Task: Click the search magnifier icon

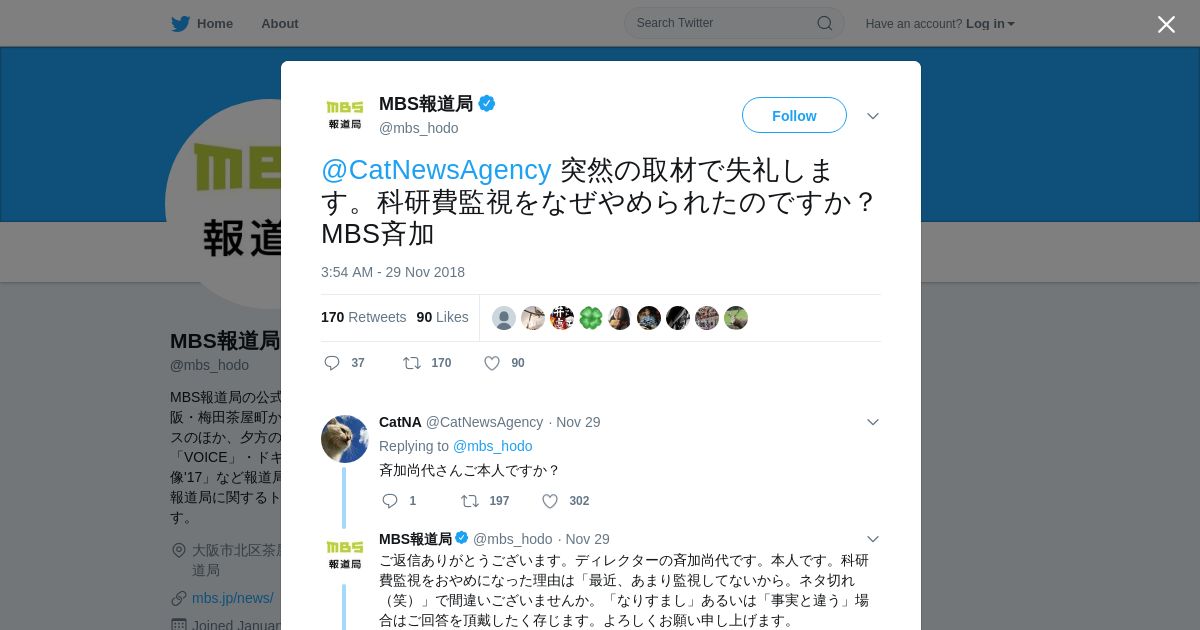Action: coord(825,23)
